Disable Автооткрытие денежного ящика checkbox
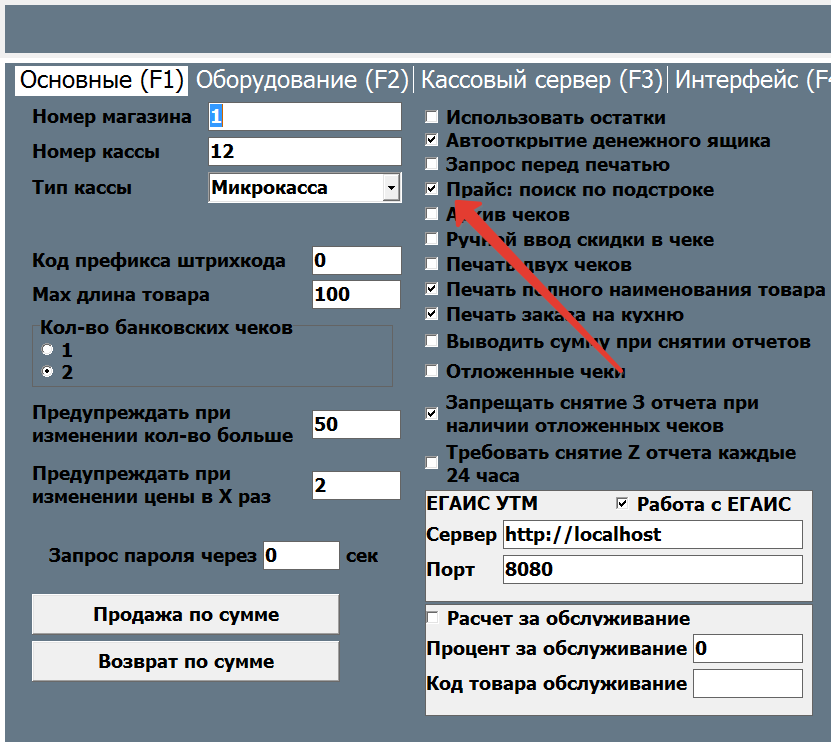This screenshot has width=831, height=742. tap(432, 141)
